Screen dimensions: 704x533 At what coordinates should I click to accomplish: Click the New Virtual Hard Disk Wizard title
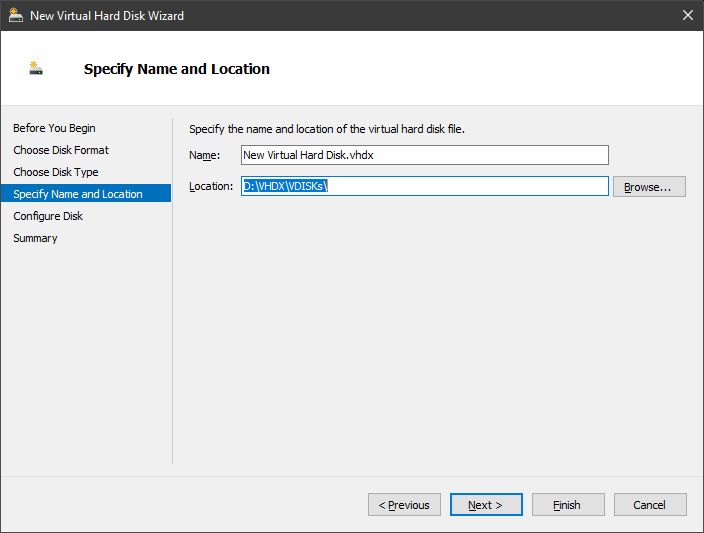pyautogui.click(x=107, y=16)
